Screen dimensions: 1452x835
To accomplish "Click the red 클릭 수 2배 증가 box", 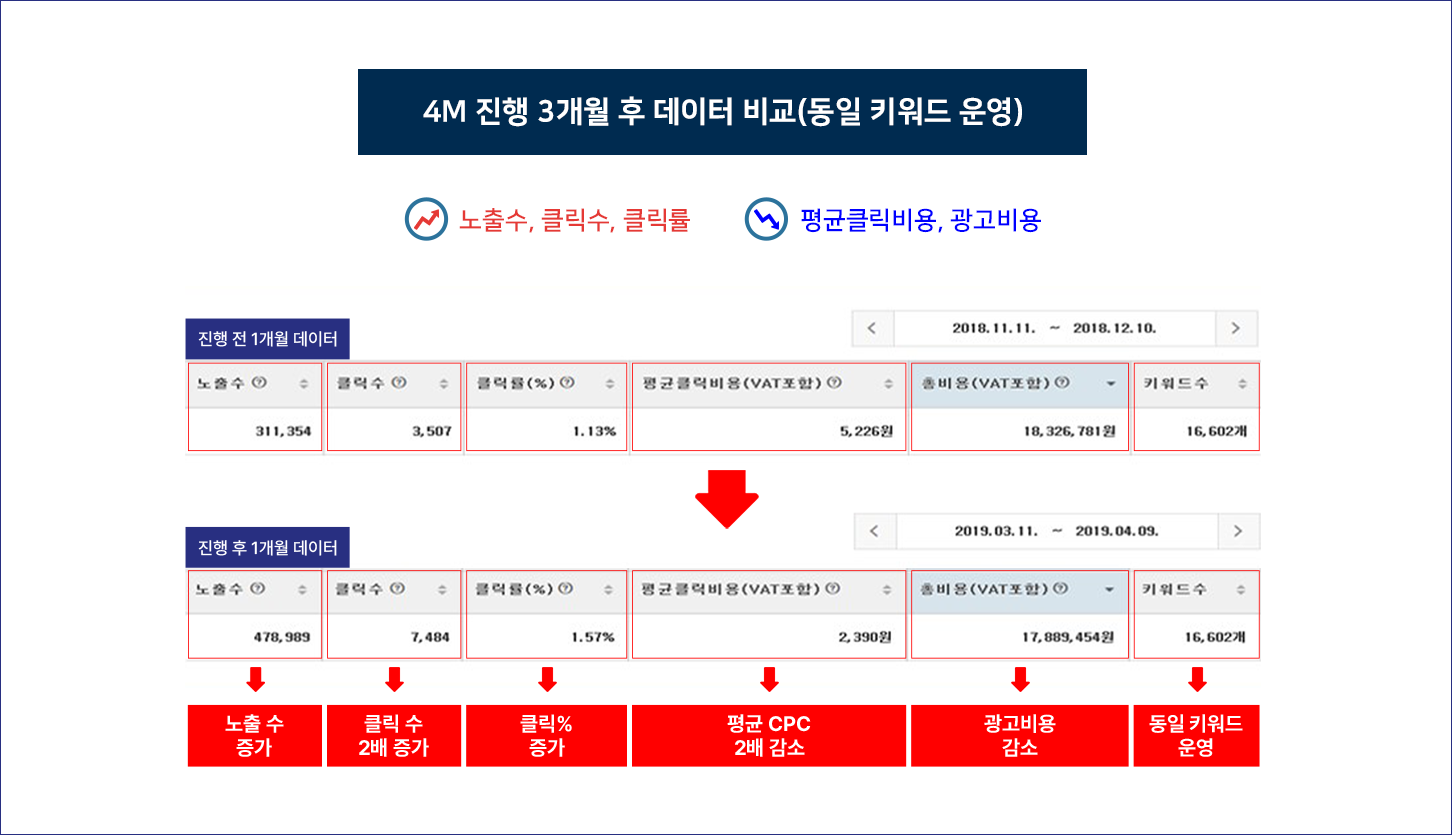I will click(x=394, y=736).
